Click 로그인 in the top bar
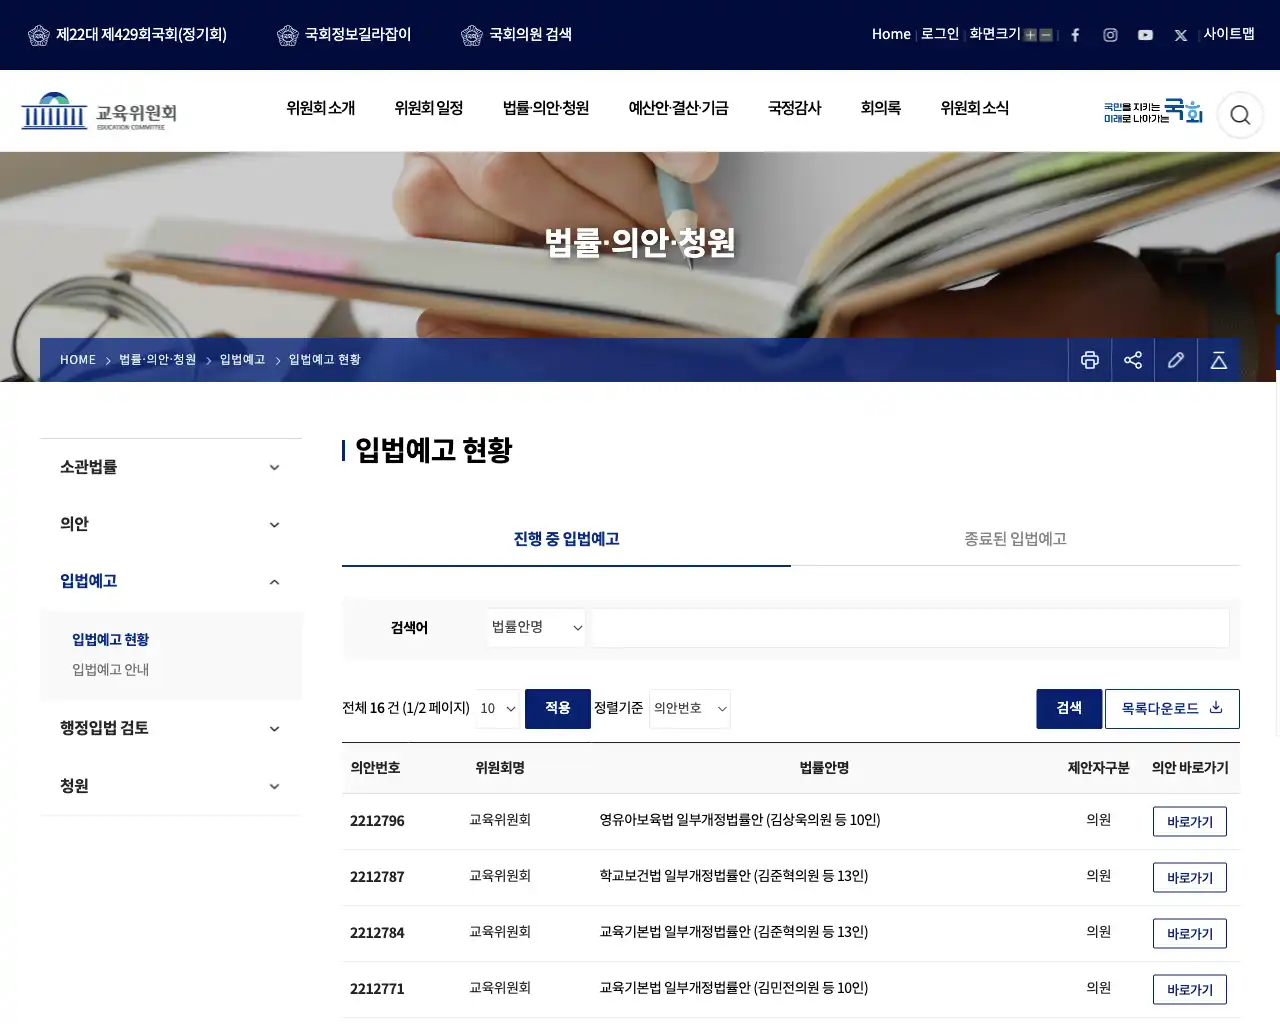 tap(940, 34)
